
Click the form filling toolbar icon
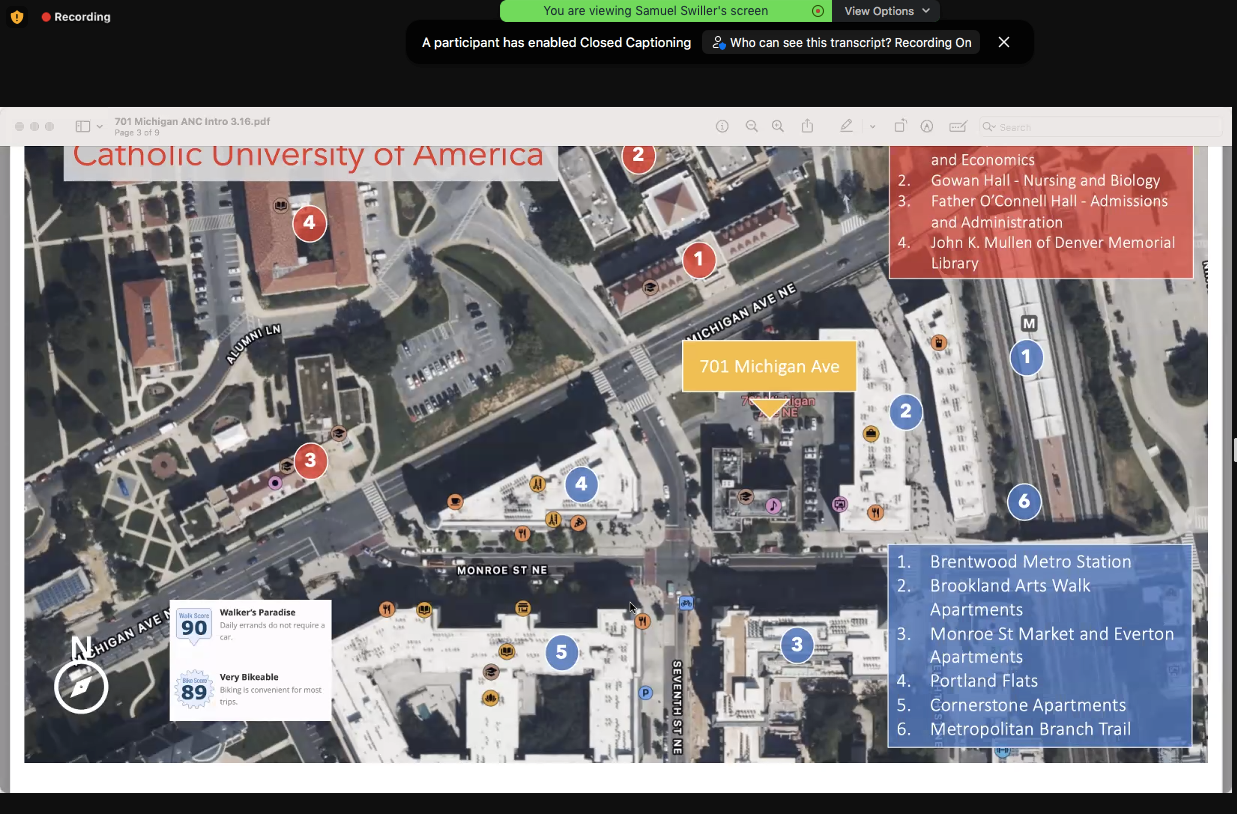click(957, 127)
